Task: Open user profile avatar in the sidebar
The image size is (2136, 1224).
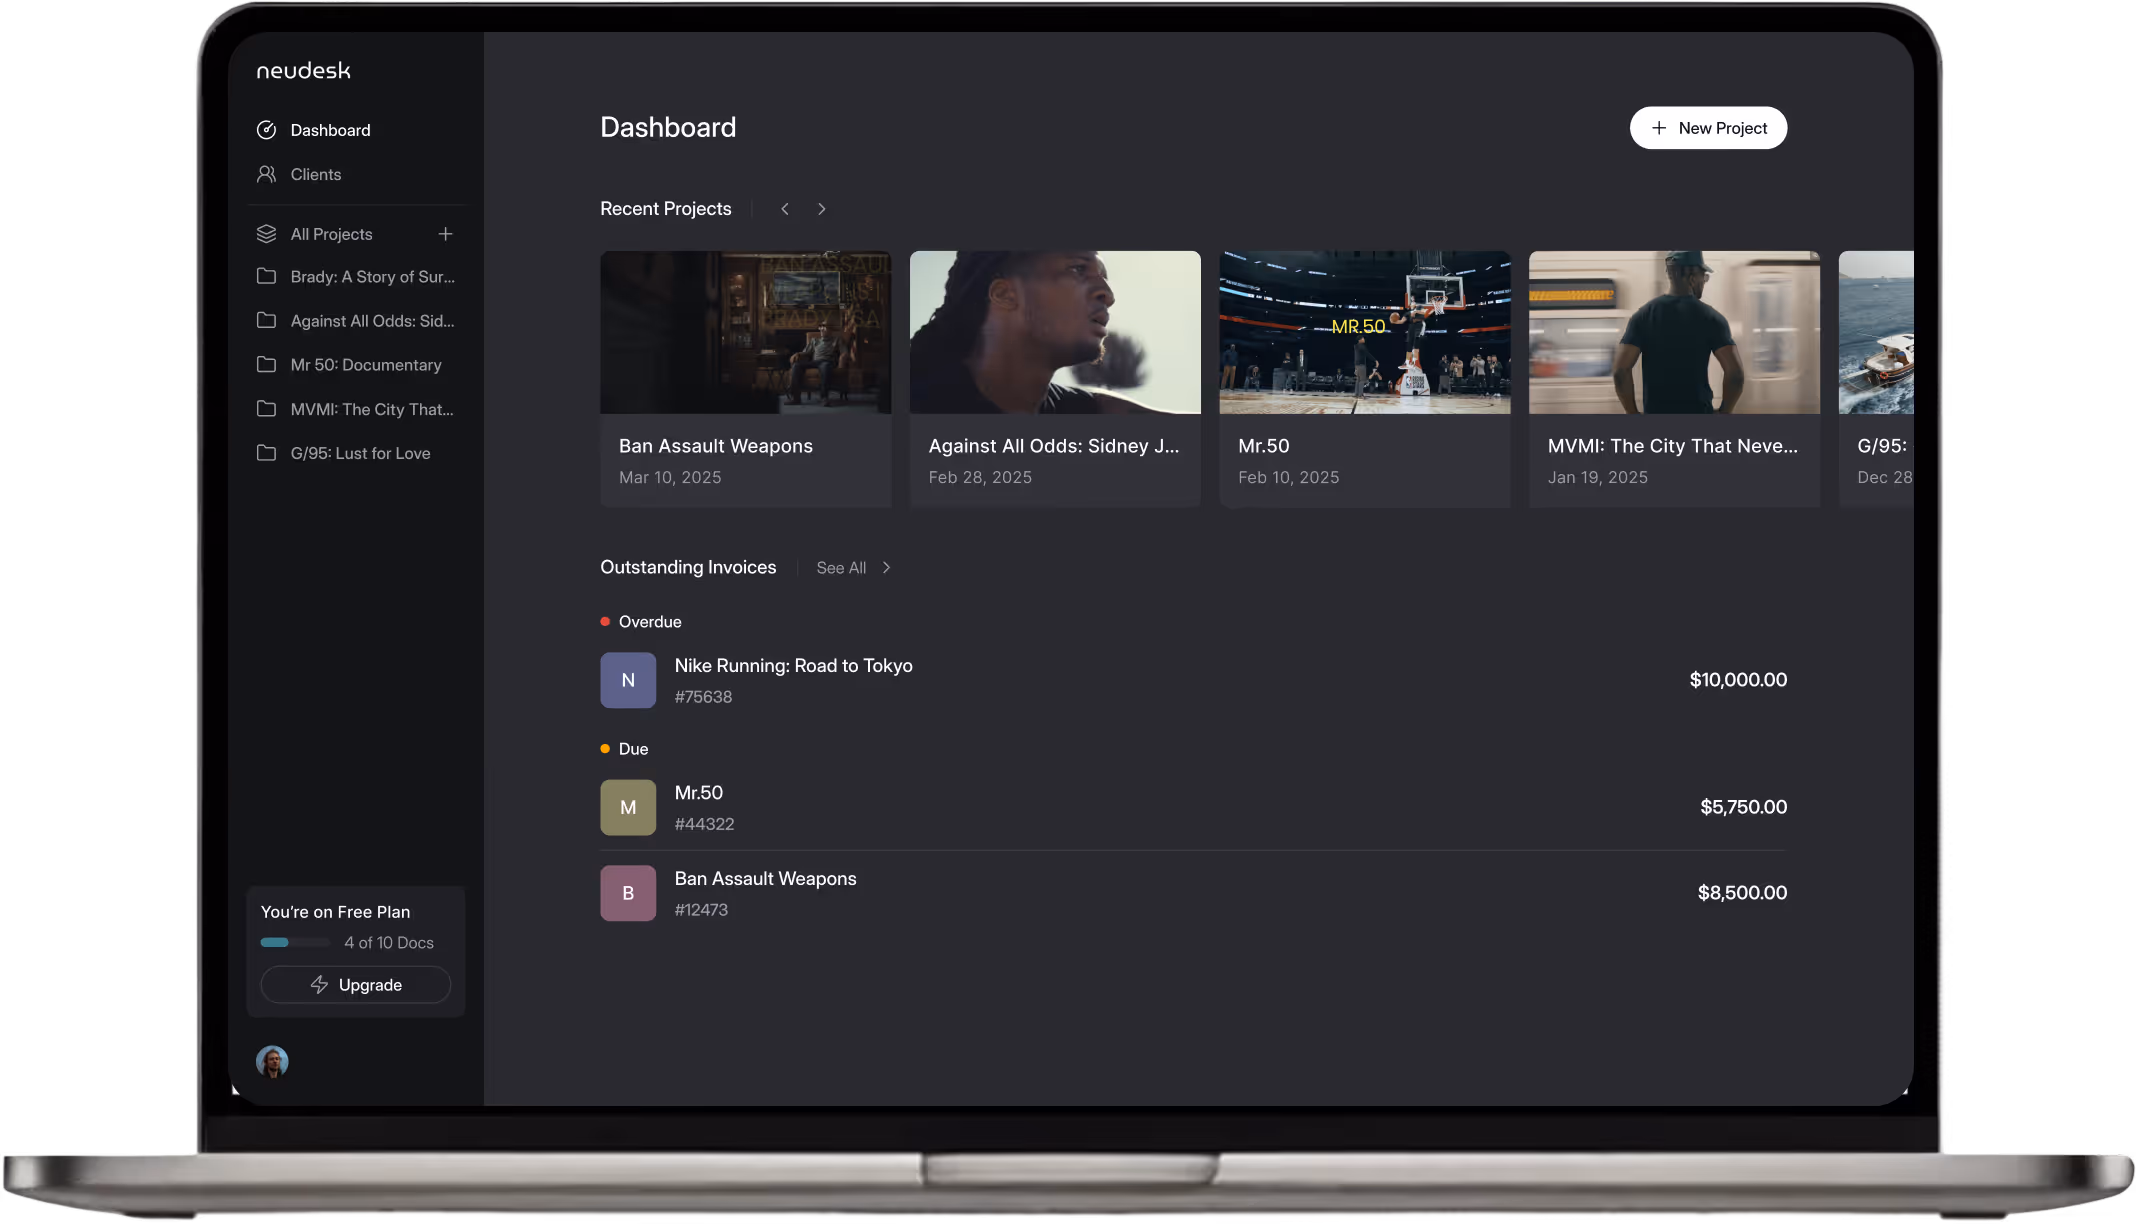Action: (272, 1061)
